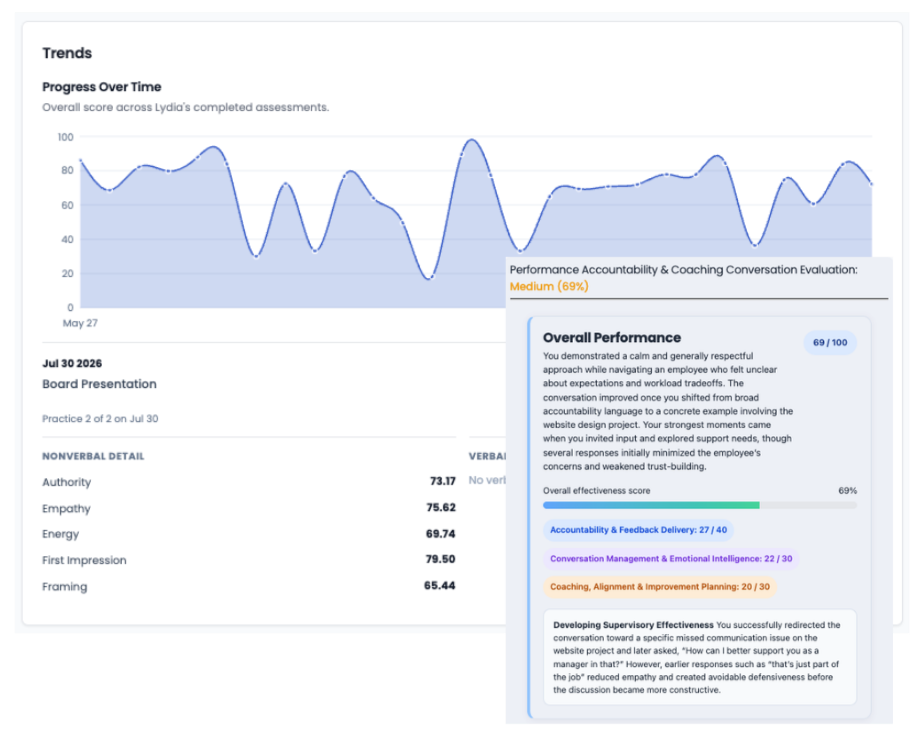This screenshot has width=921, height=734.
Task: Click the last data point on chart
Action: click(x=871, y=184)
